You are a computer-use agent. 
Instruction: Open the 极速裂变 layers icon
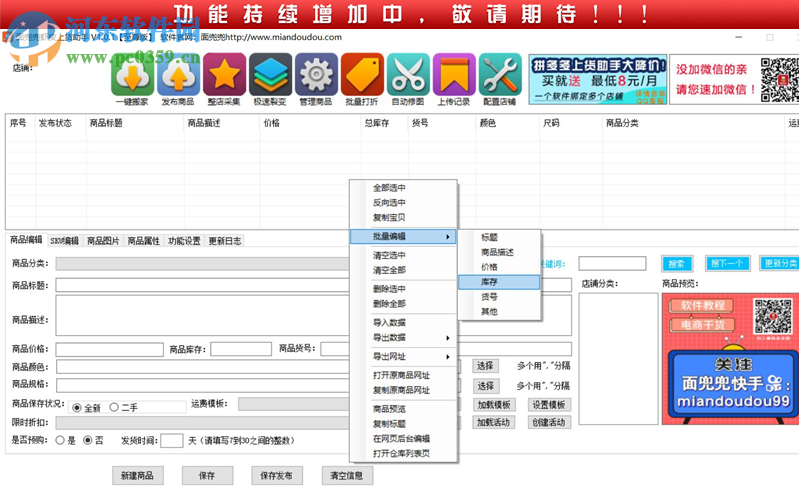270,74
